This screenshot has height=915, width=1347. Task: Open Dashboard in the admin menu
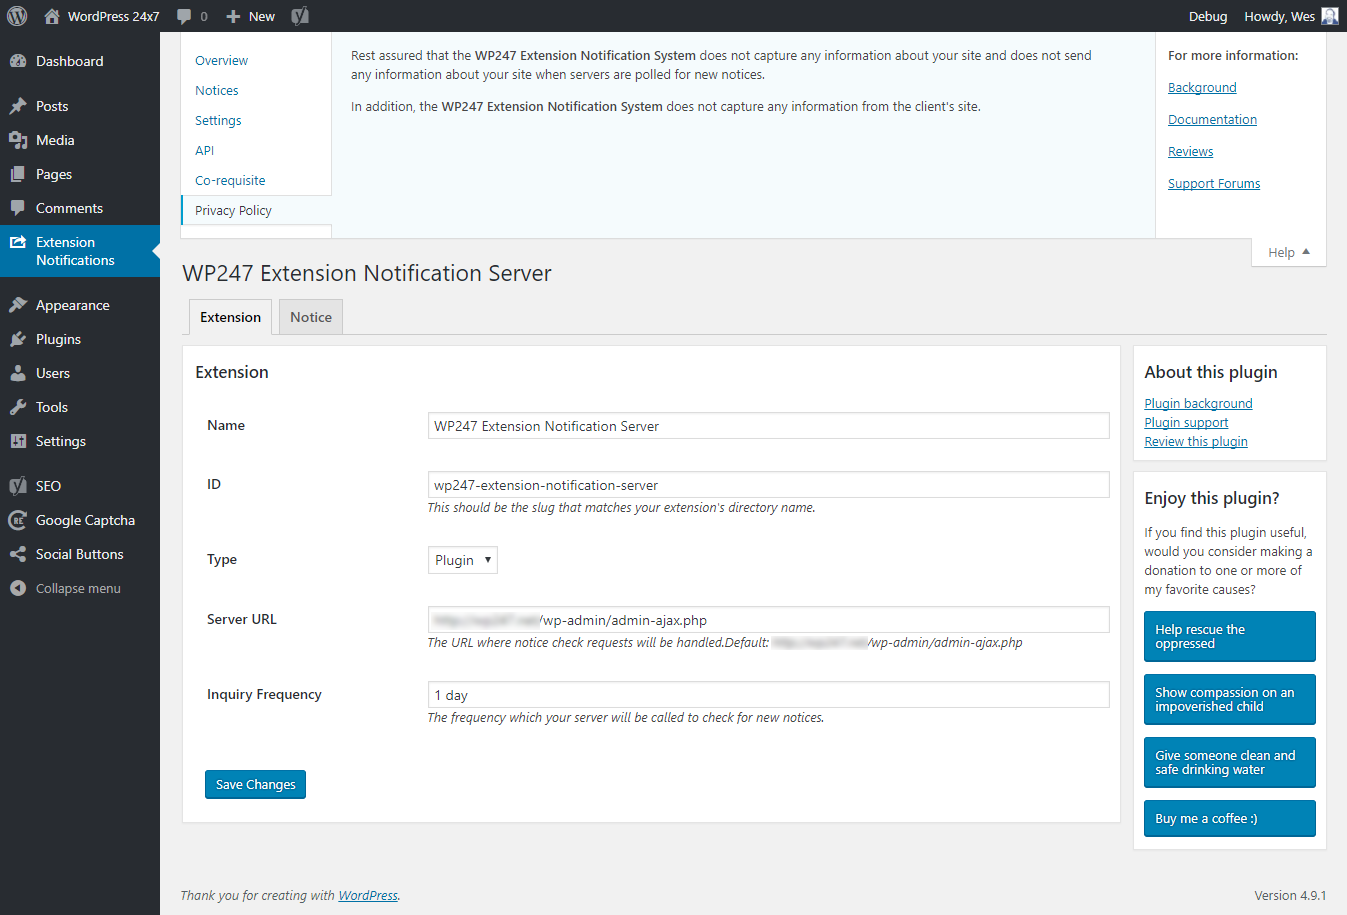pos(69,61)
